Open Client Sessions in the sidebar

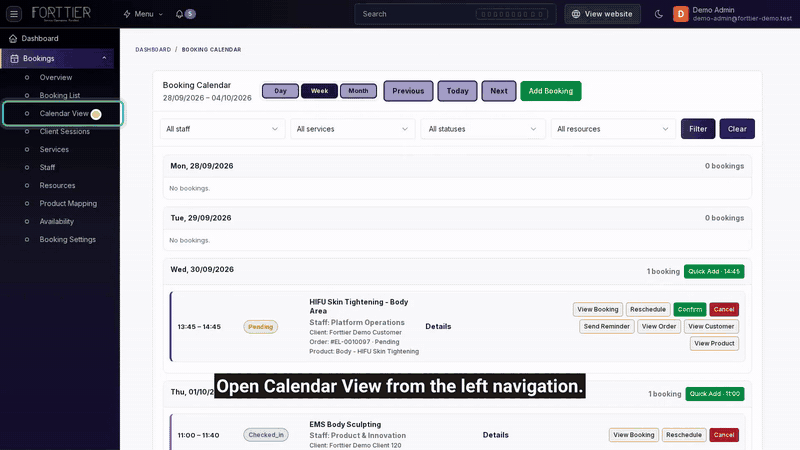pyautogui.click(x=64, y=131)
